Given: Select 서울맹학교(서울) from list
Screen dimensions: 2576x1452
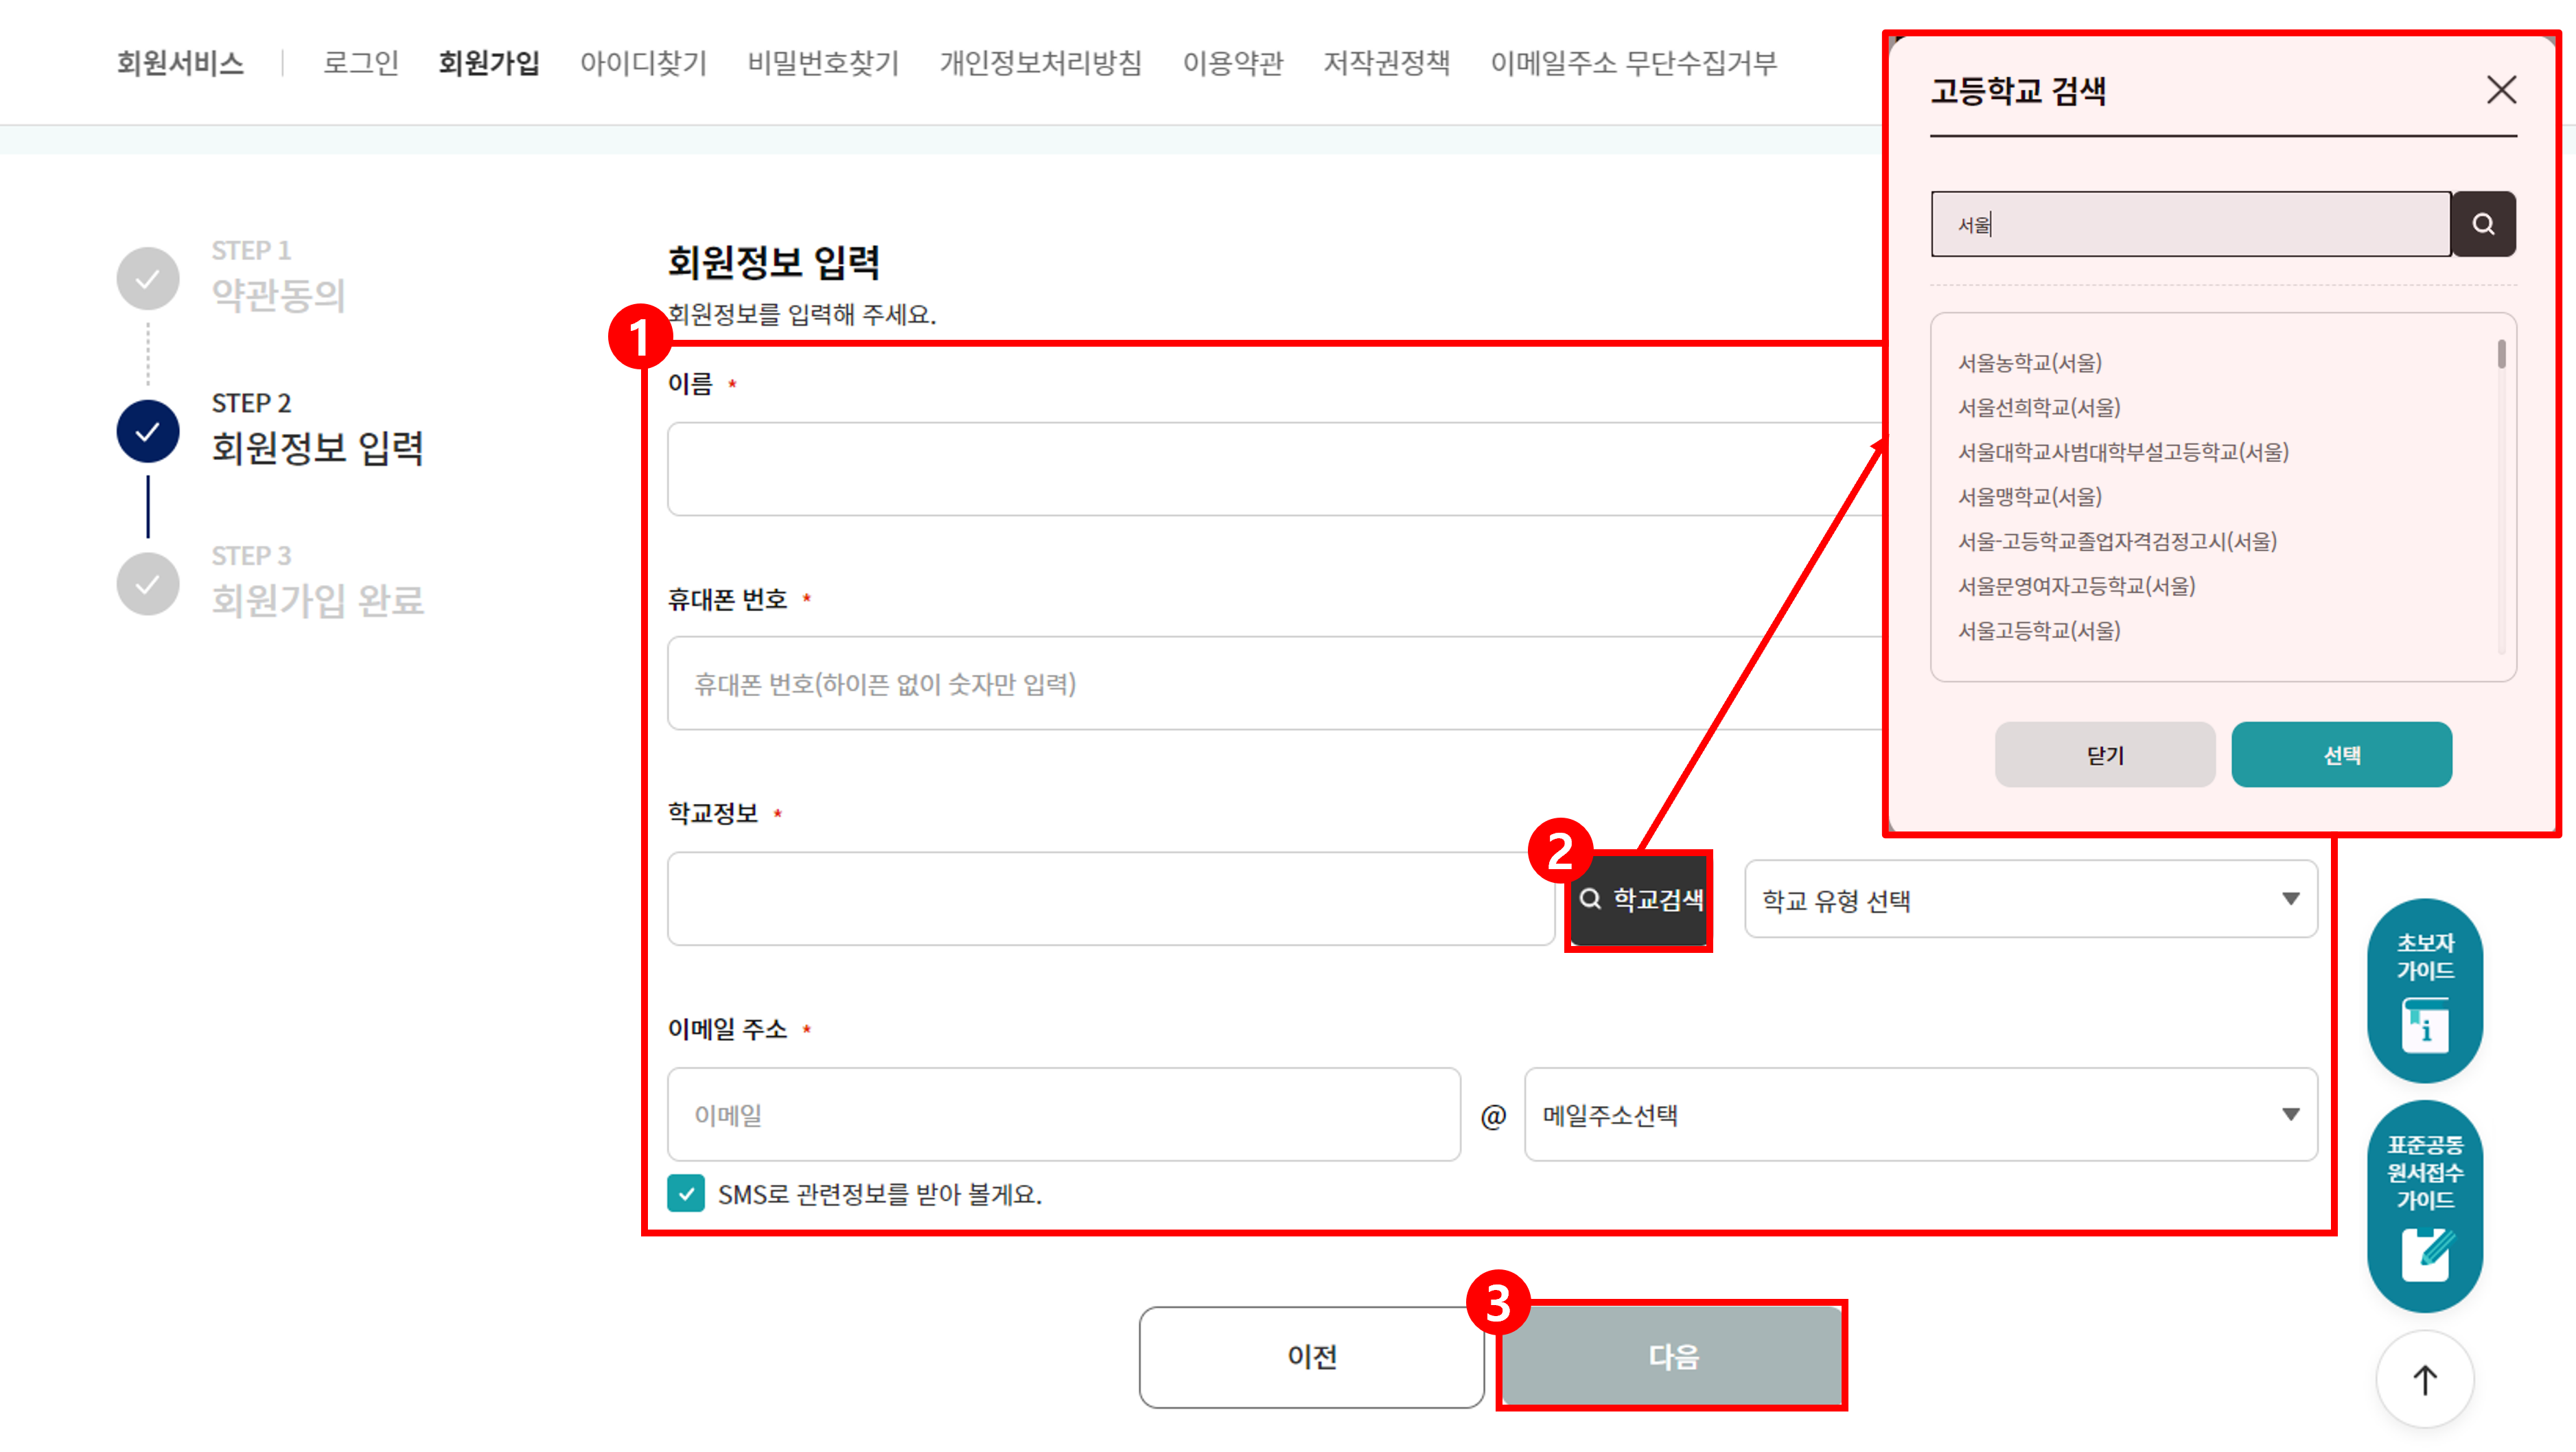Looking at the screenshot, I should click(2030, 496).
